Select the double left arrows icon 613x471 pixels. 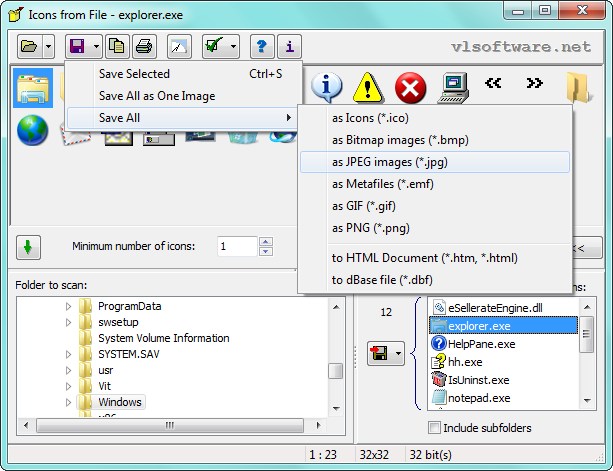pyautogui.click(x=493, y=83)
